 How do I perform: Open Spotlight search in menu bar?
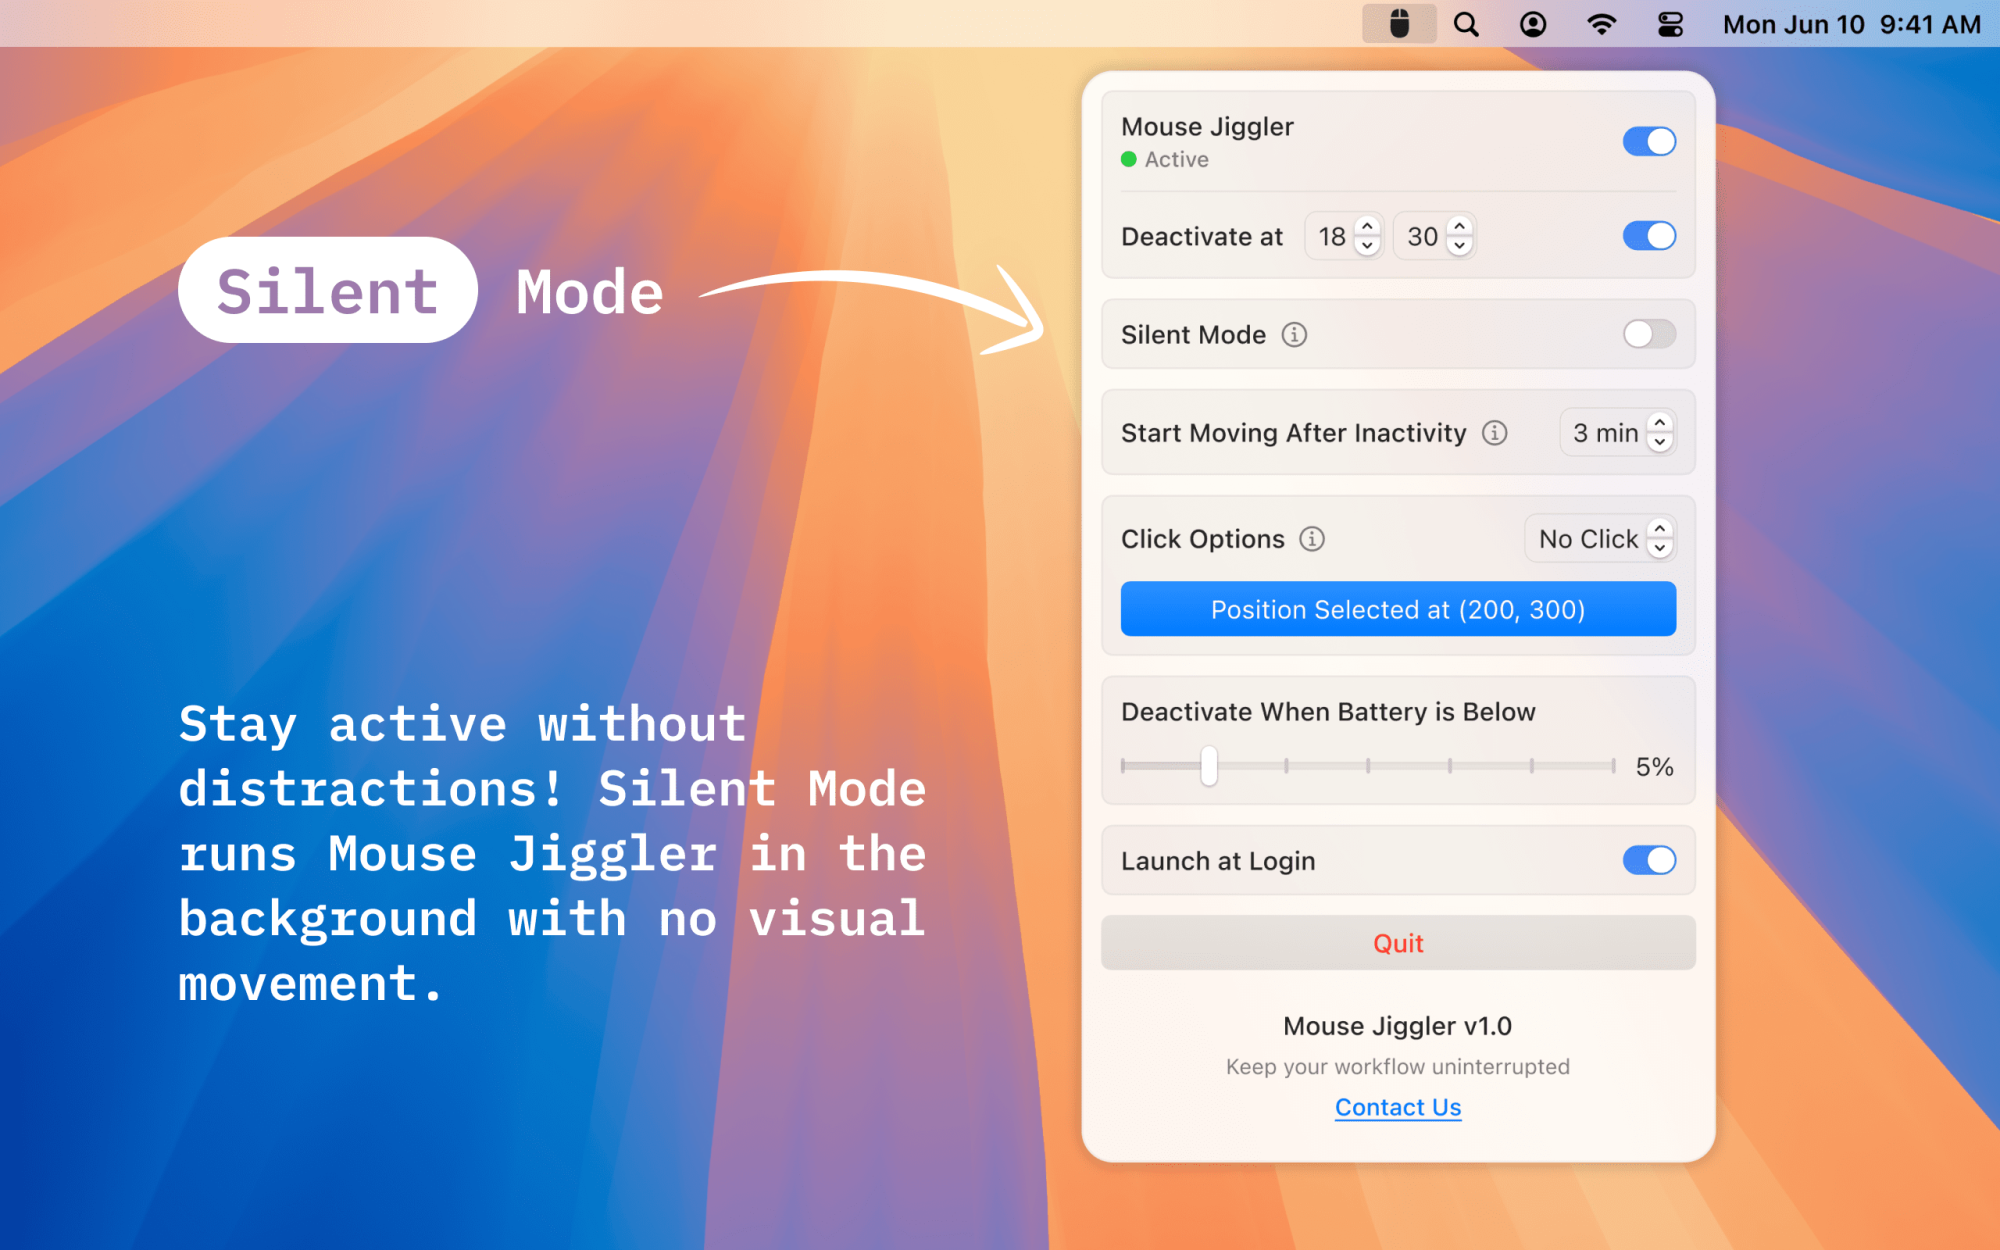(1466, 24)
